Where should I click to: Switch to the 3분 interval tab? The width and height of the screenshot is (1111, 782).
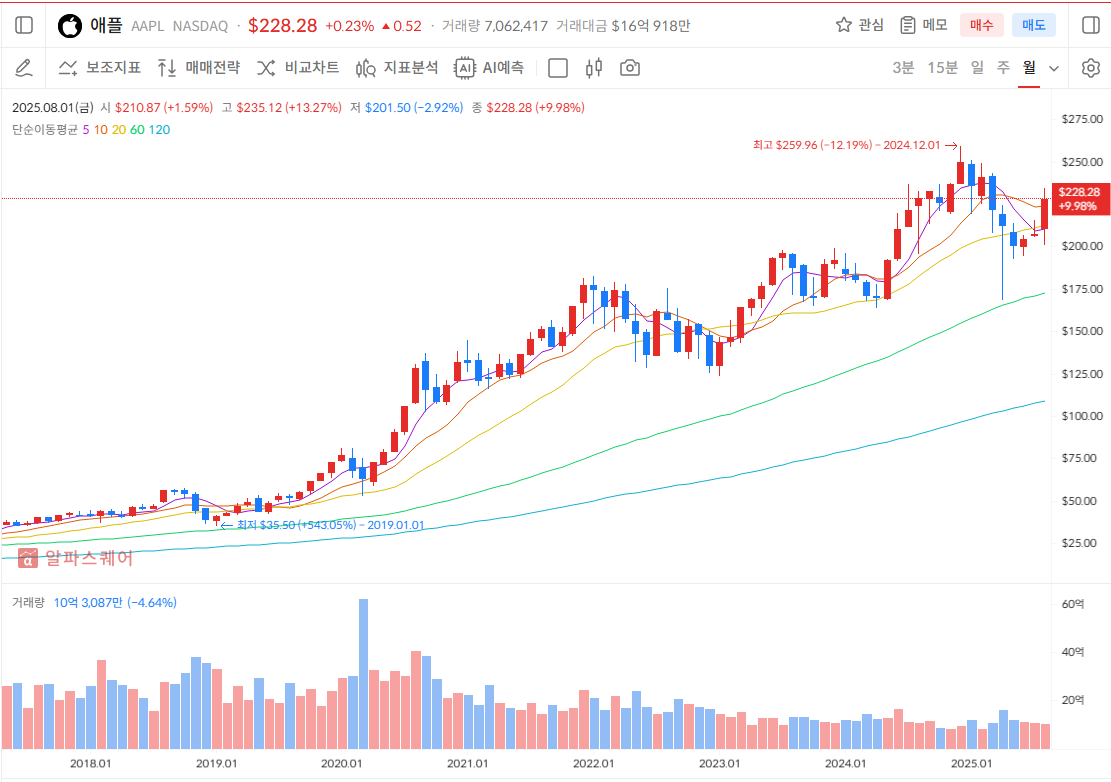903,68
